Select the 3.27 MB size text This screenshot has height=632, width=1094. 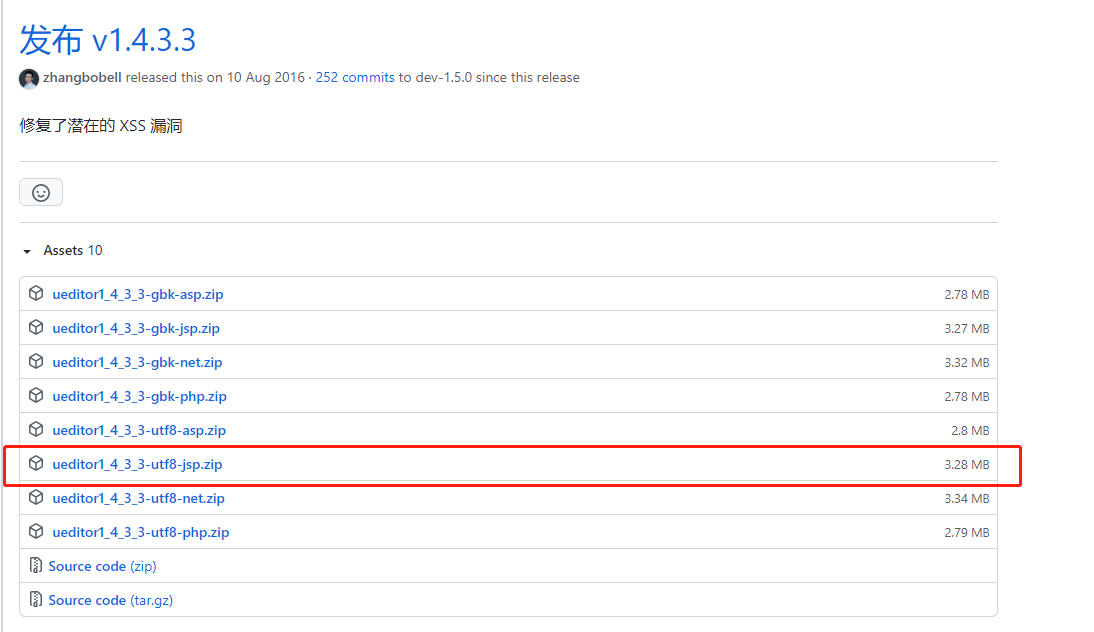point(966,329)
